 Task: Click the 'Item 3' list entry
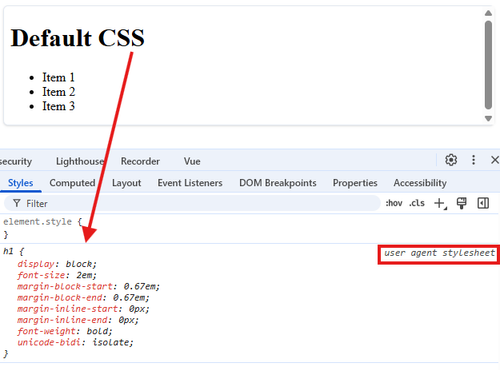click(x=59, y=106)
